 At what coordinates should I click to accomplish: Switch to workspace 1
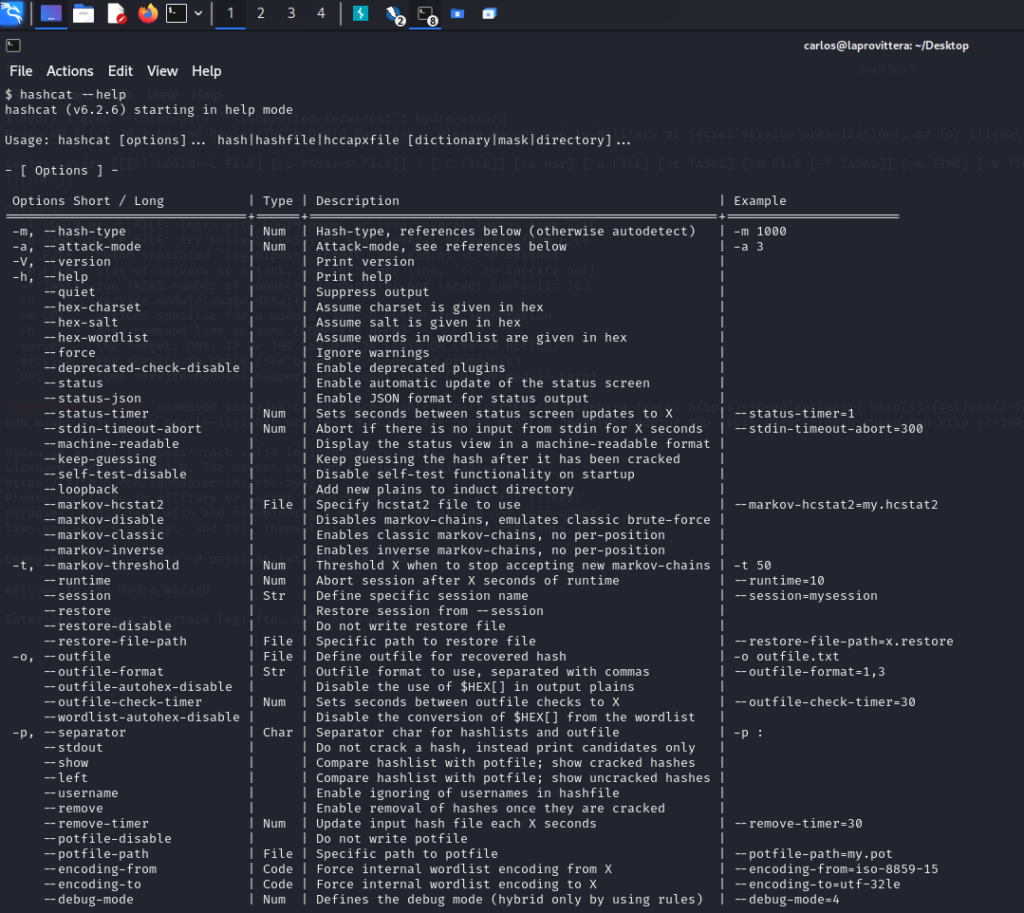pyautogui.click(x=231, y=14)
